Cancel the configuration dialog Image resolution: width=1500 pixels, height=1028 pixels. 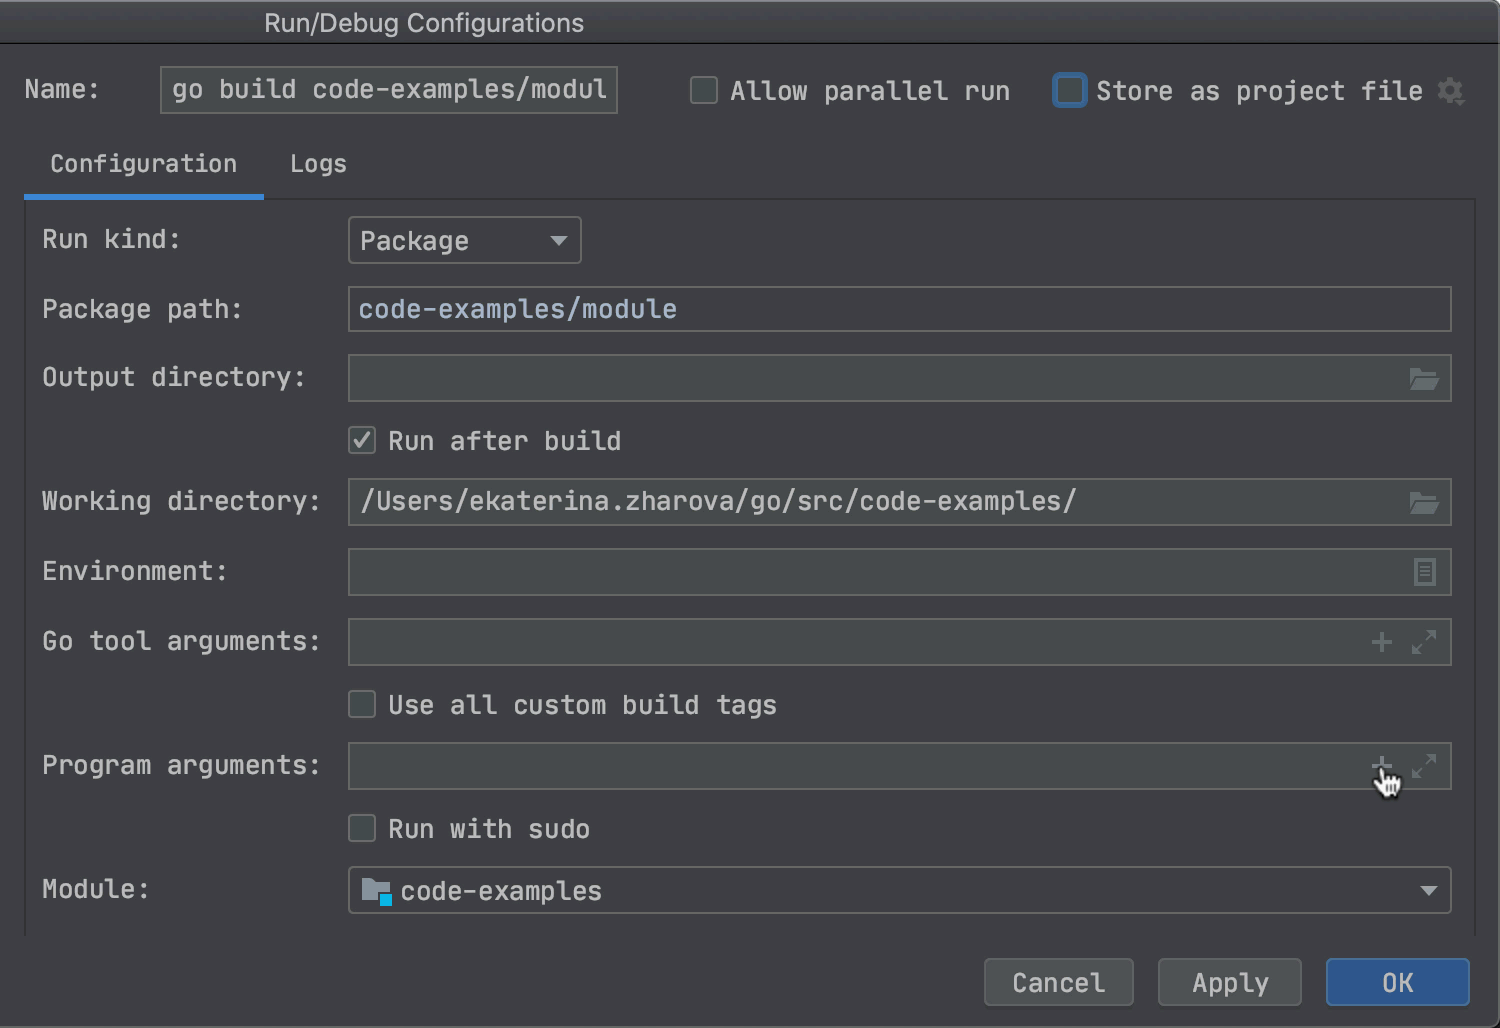click(1059, 983)
